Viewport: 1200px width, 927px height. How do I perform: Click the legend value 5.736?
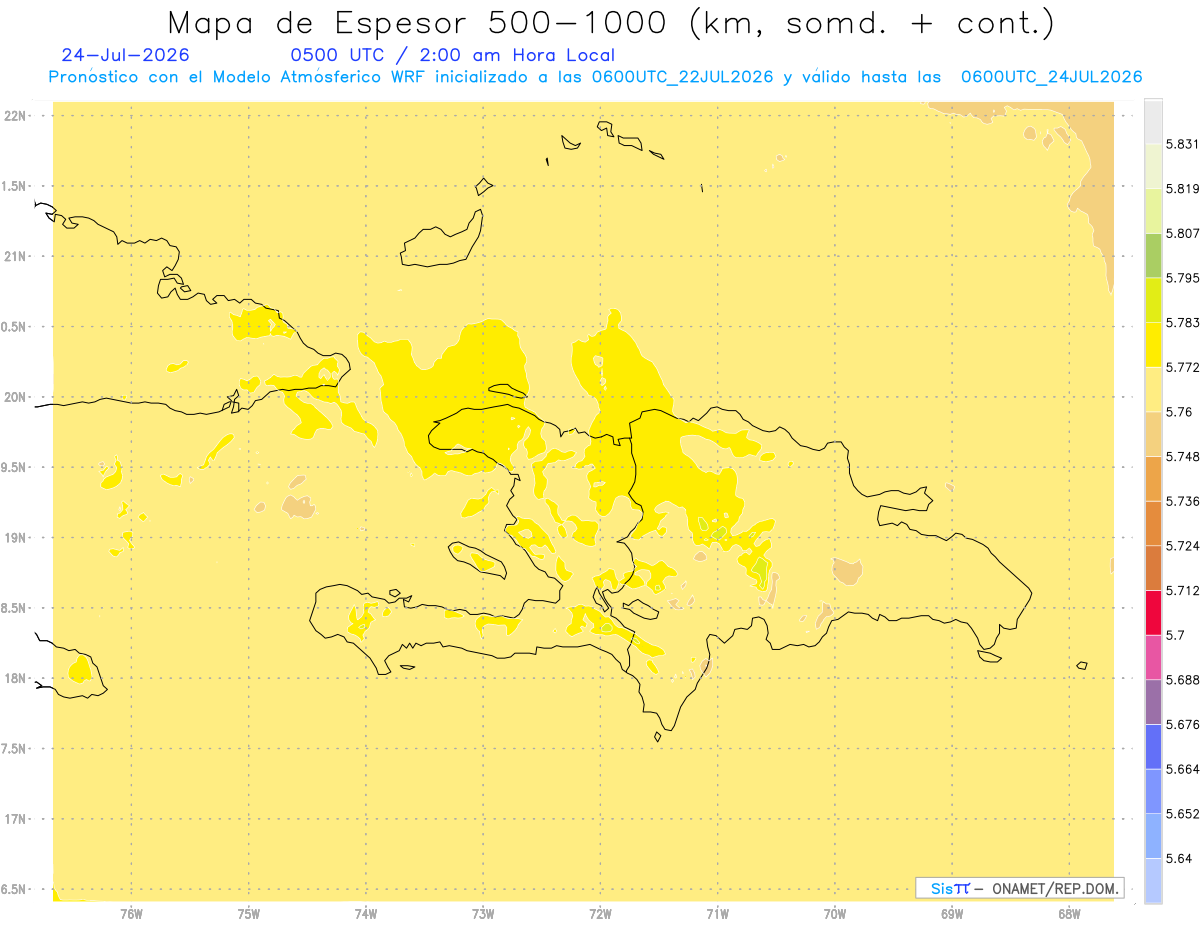click(1182, 501)
